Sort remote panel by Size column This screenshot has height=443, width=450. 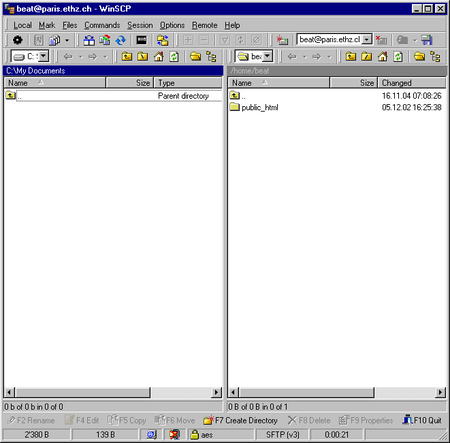tap(354, 83)
